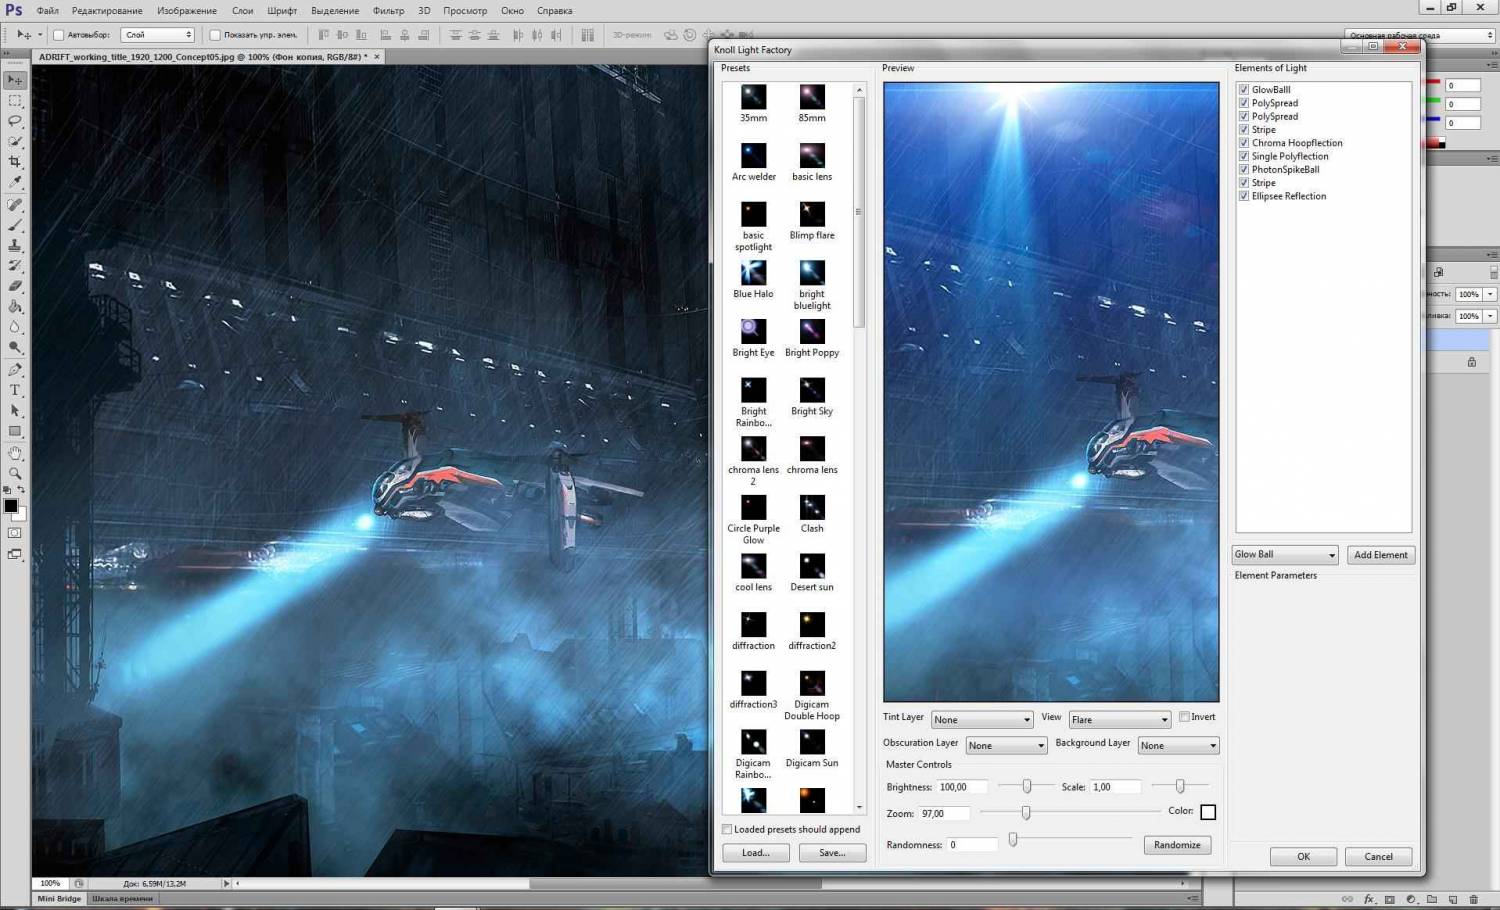
Task: Uncheck the GlowBalll light element
Action: 1244,90
